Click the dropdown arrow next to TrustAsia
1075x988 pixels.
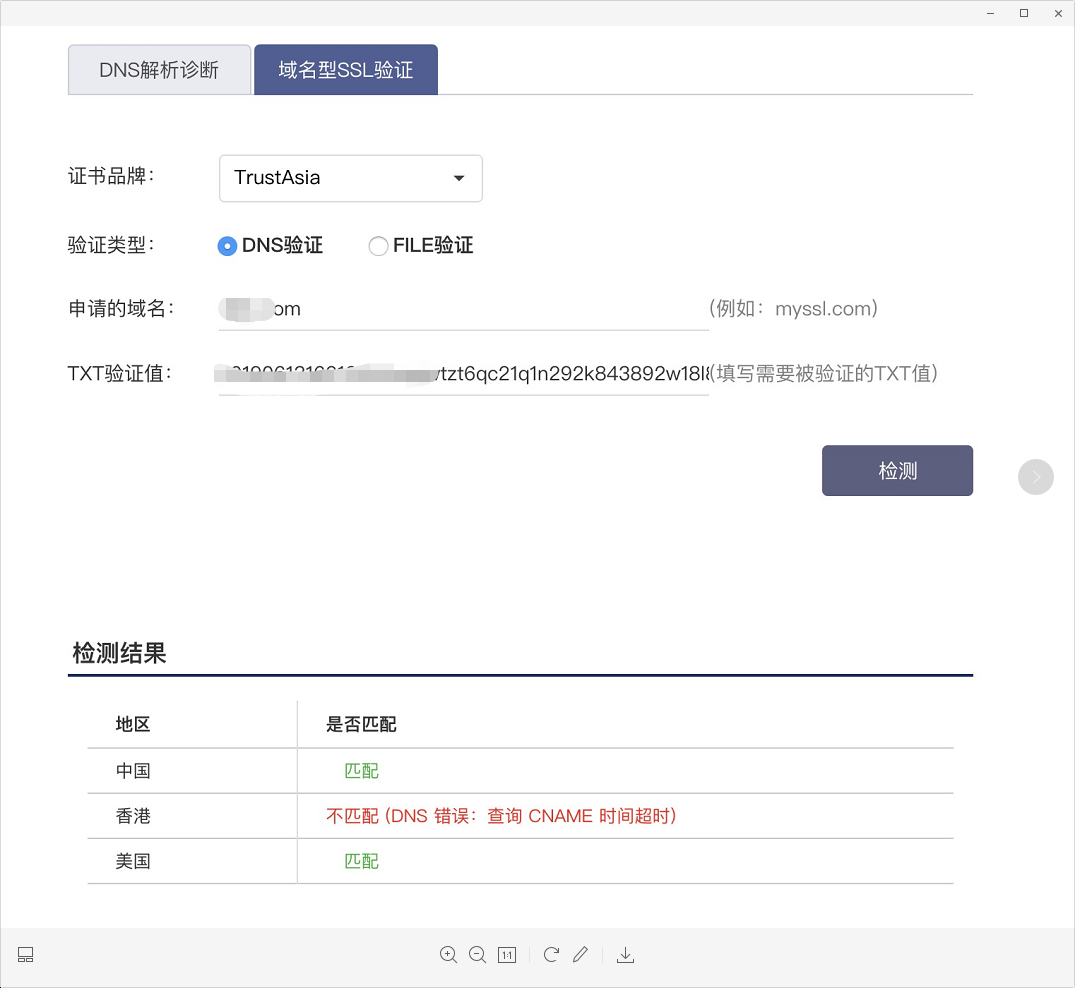tap(460, 178)
